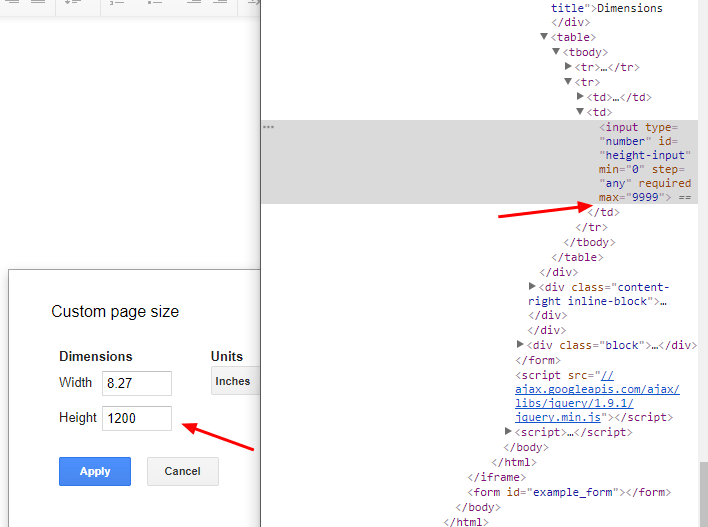Click the "Custom page size" dialog title
The height and width of the screenshot is (527, 708).
click(x=115, y=312)
